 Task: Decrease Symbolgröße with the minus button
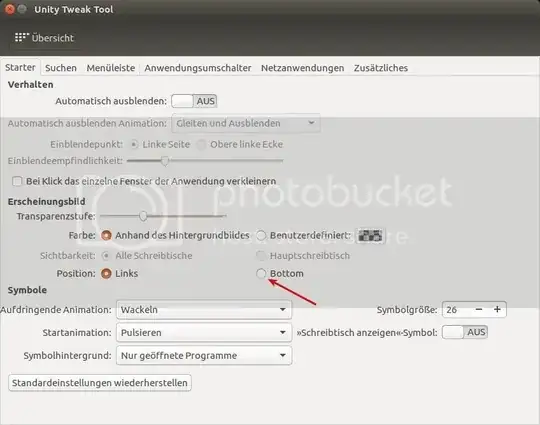[479, 309]
